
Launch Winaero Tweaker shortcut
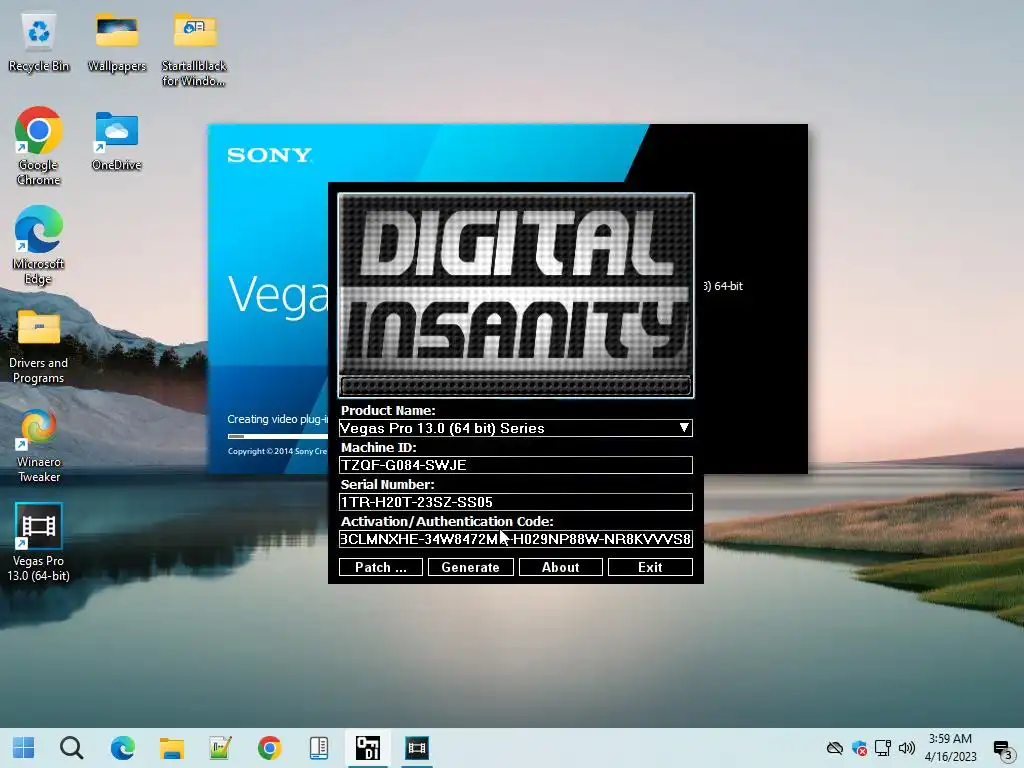click(39, 445)
